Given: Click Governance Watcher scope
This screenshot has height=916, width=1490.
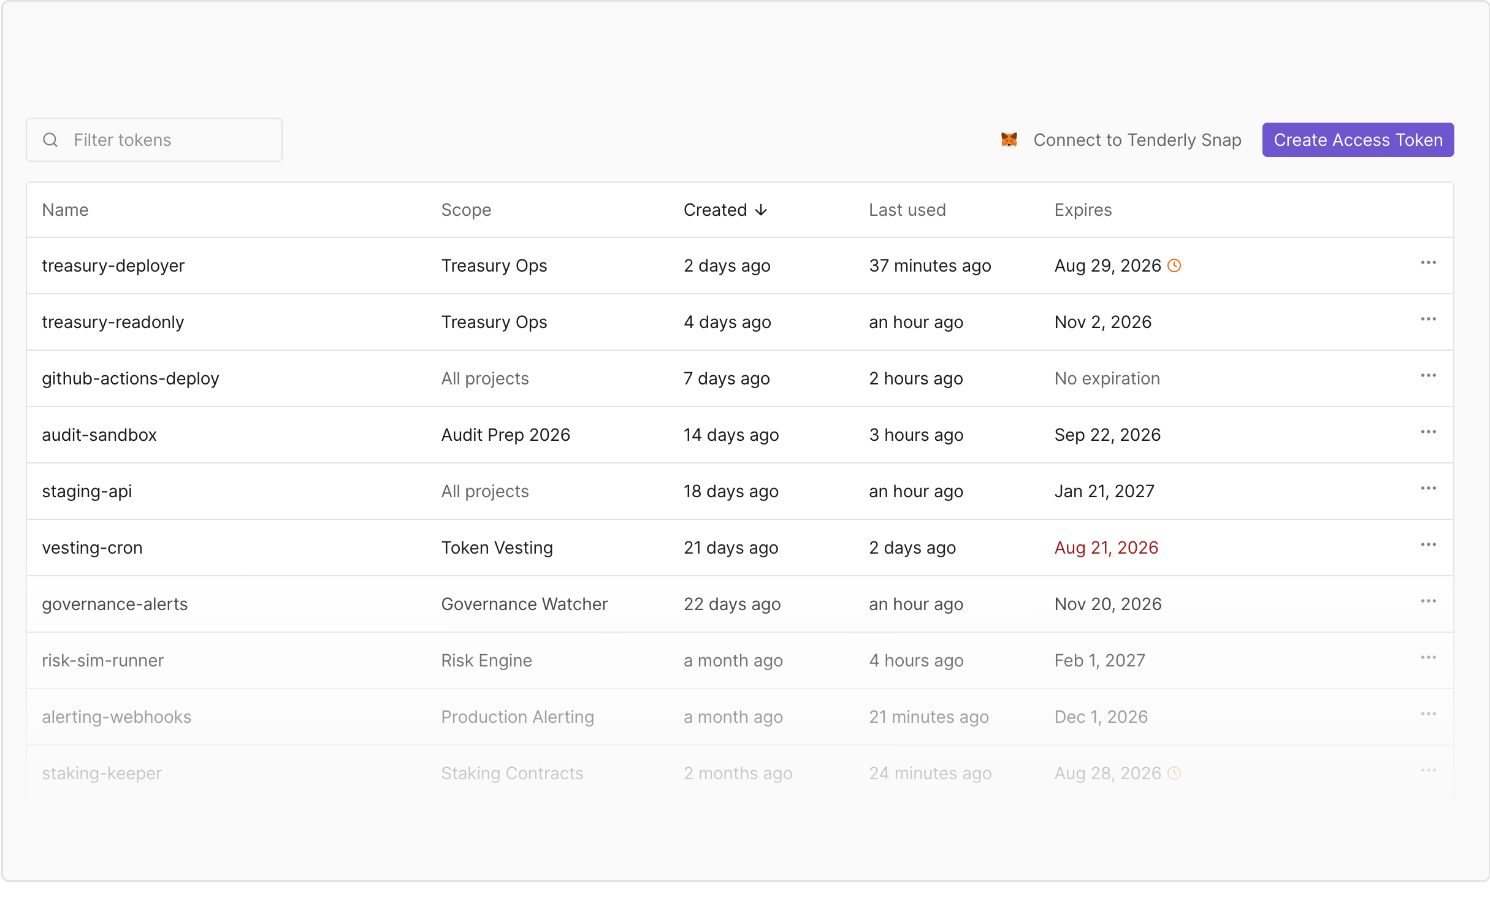Looking at the screenshot, I should coord(524,604).
